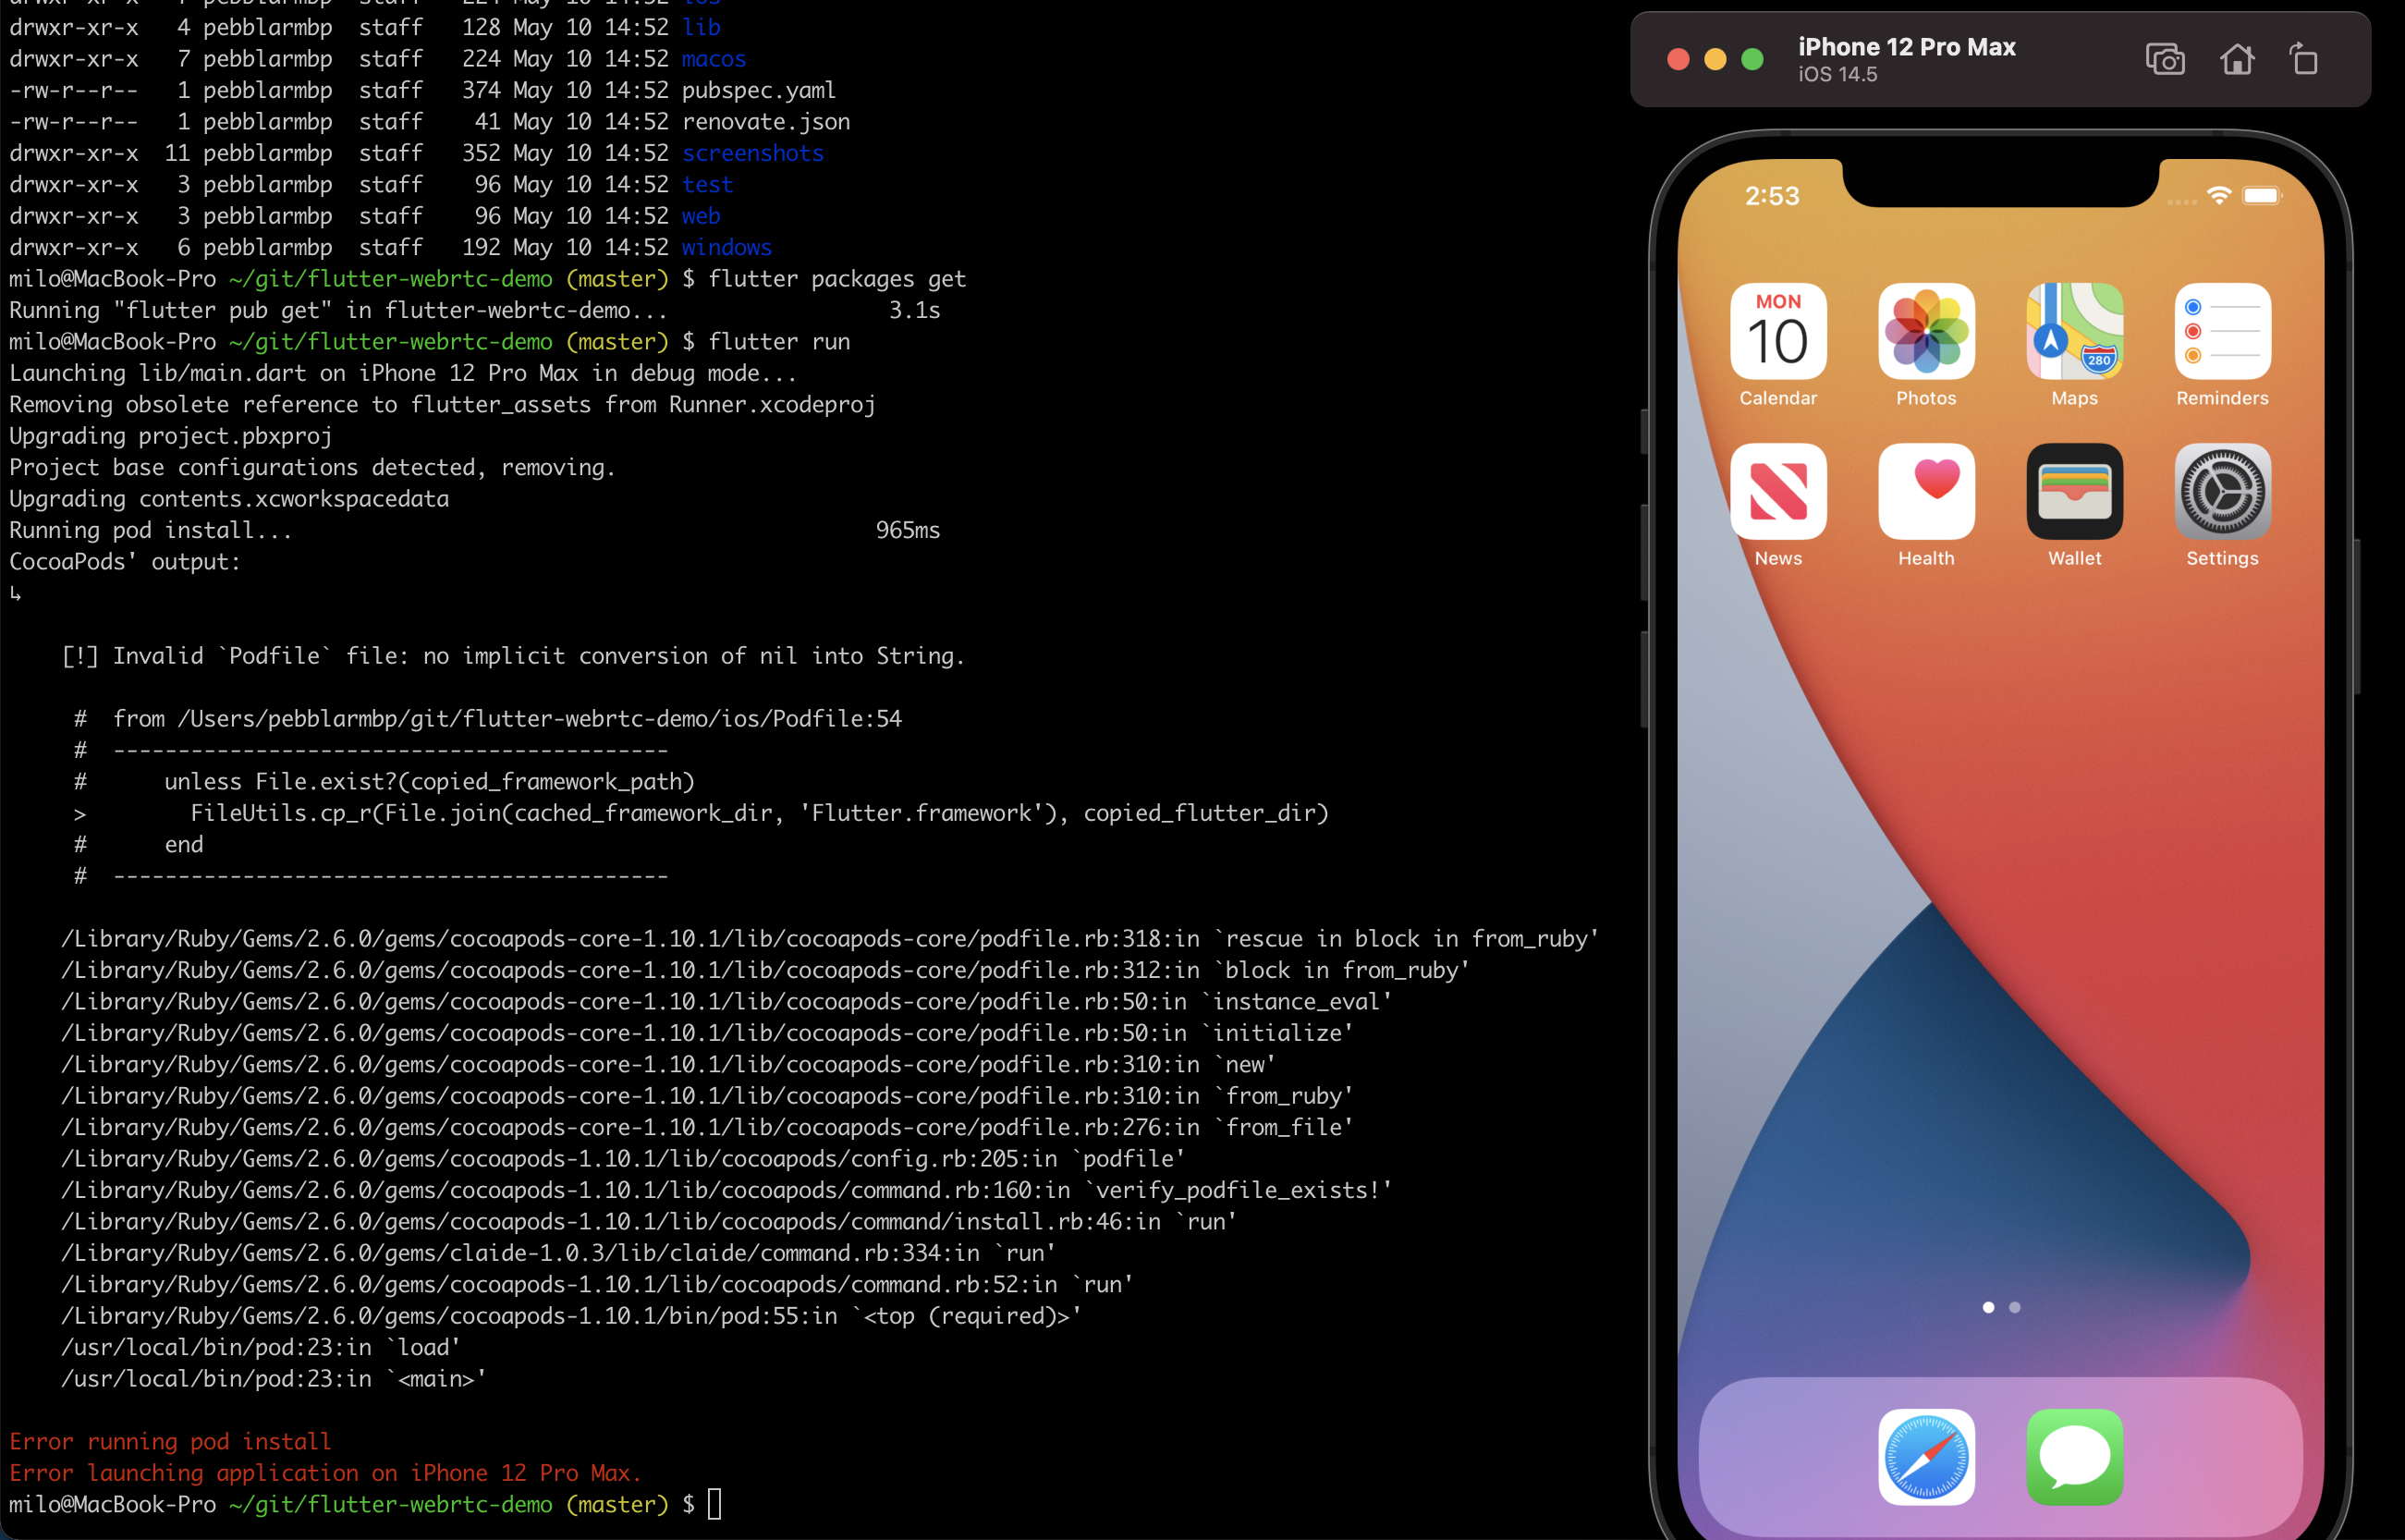Open Safari from the dock
The height and width of the screenshot is (1540, 2405).
click(1925, 1456)
